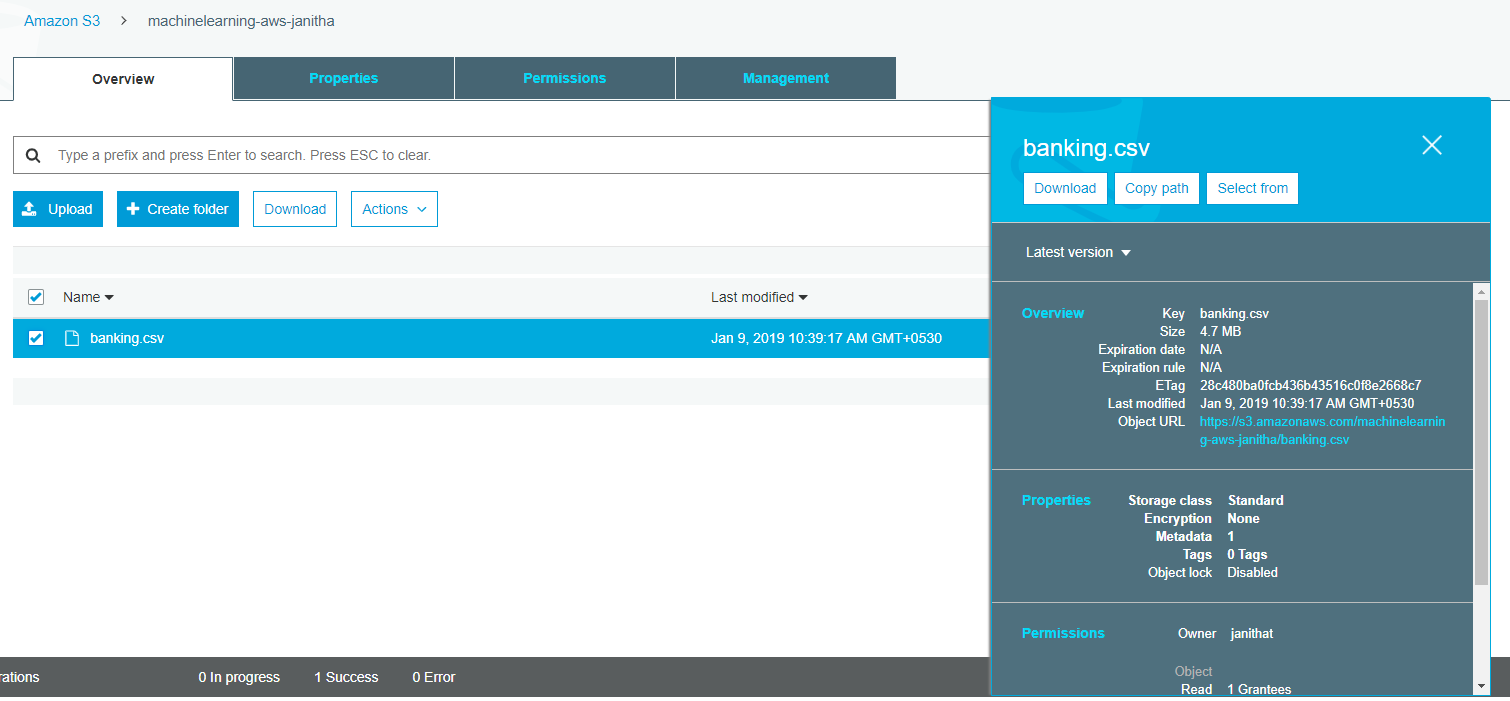The height and width of the screenshot is (701, 1510).
Task: Click the 1 Success status text
Action: (346, 677)
